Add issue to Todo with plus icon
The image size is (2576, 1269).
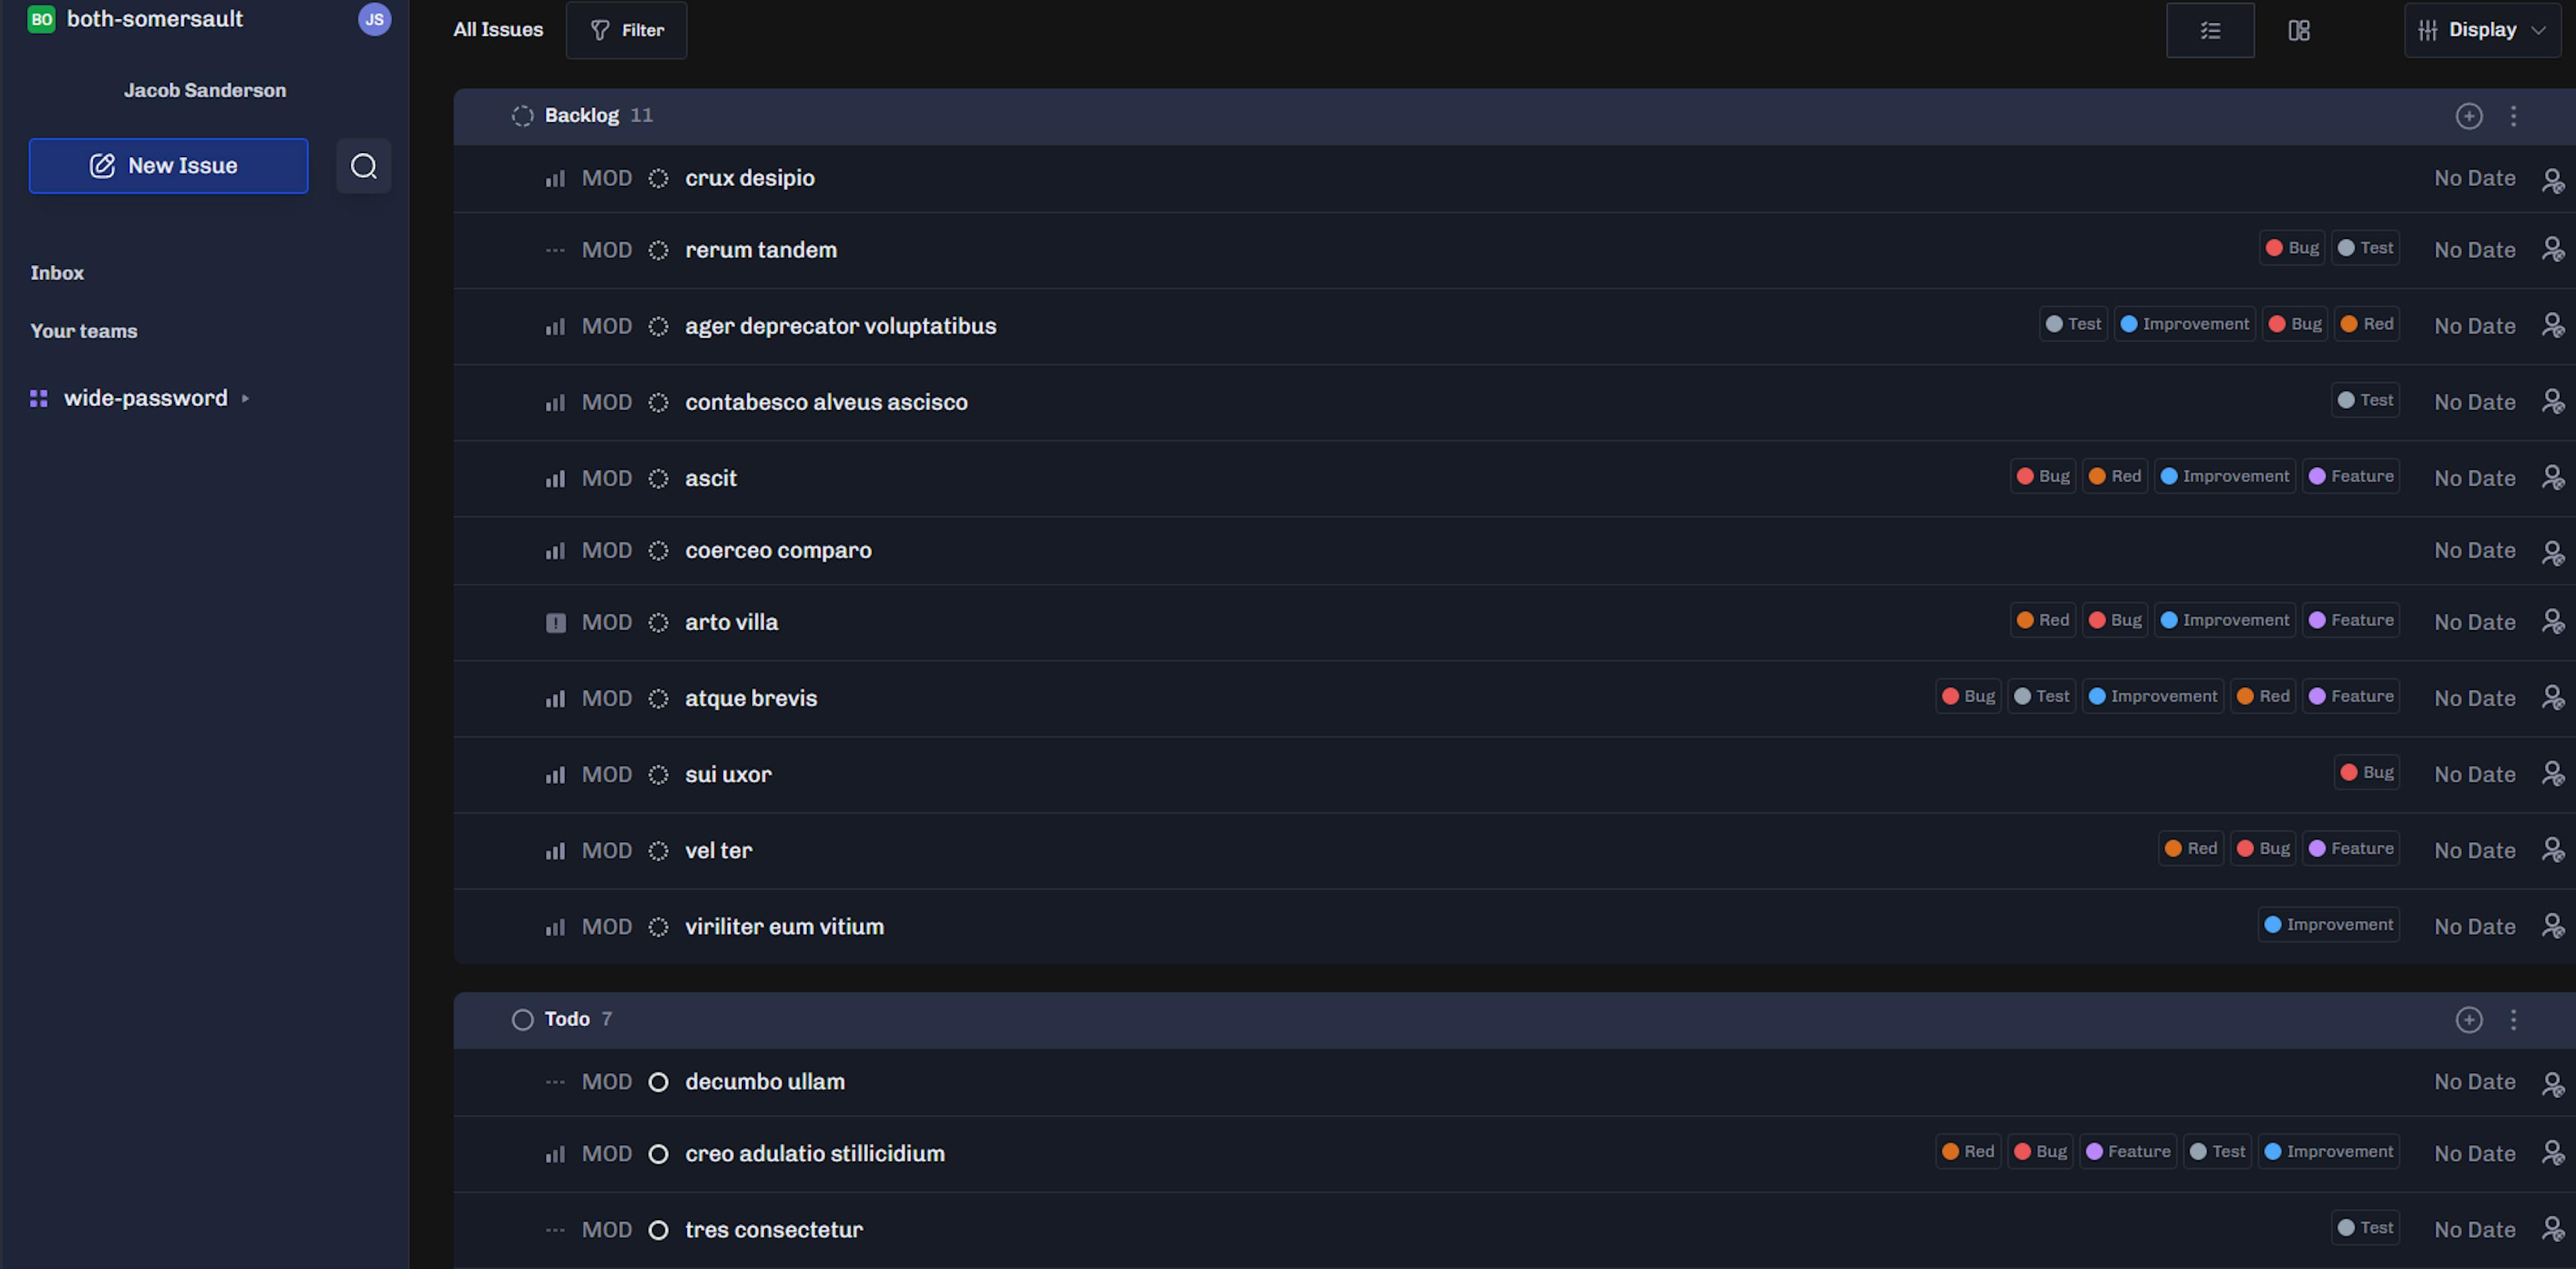click(x=2468, y=1019)
